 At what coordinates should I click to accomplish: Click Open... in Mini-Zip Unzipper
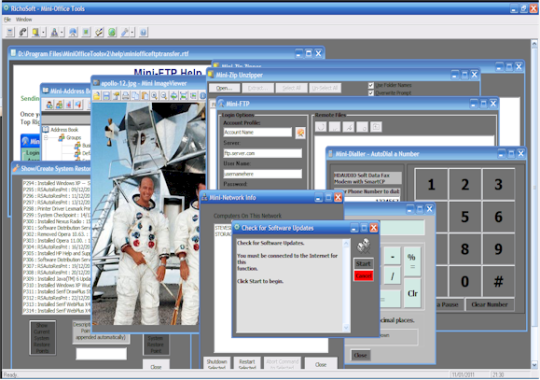coord(224,88)
